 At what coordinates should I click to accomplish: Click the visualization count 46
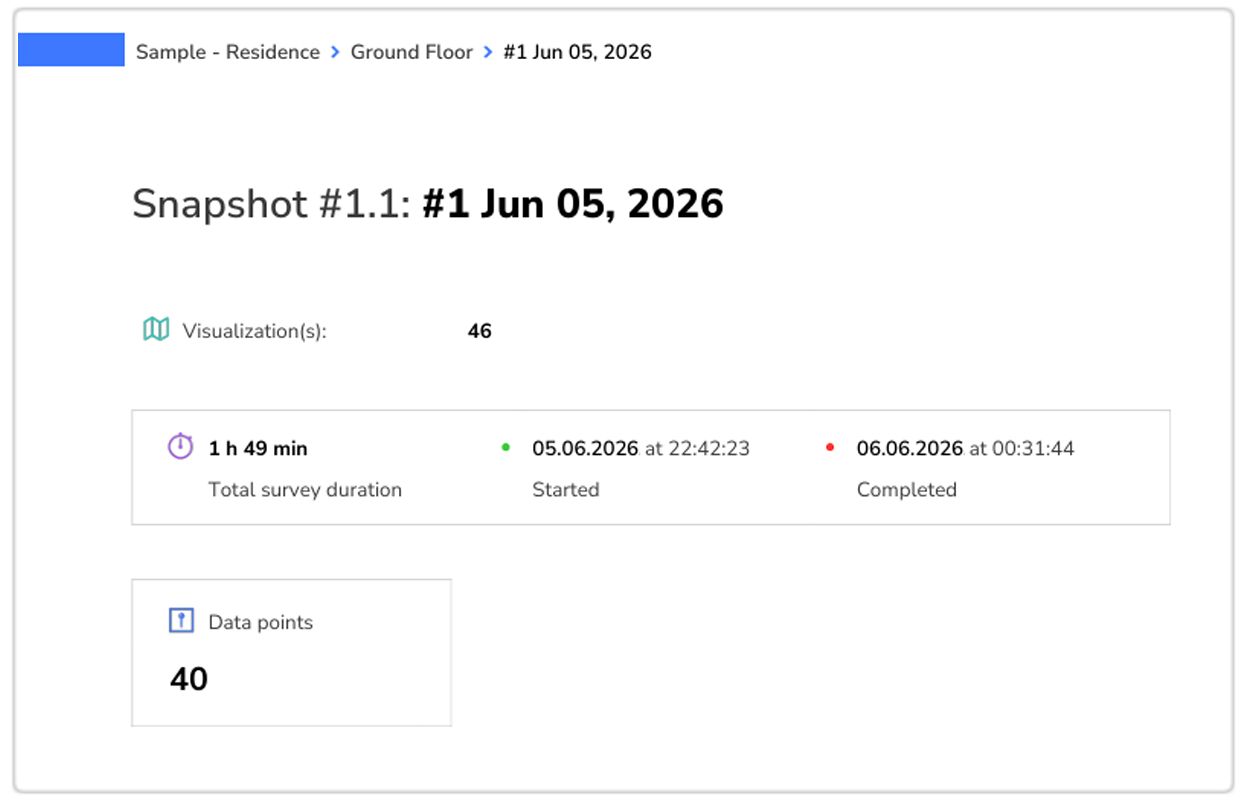click(x=480, y=331)
